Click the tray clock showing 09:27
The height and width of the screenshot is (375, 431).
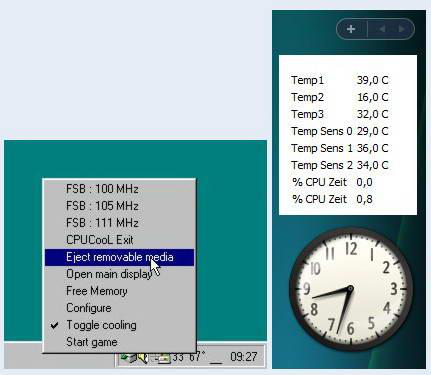coord(244,357)
